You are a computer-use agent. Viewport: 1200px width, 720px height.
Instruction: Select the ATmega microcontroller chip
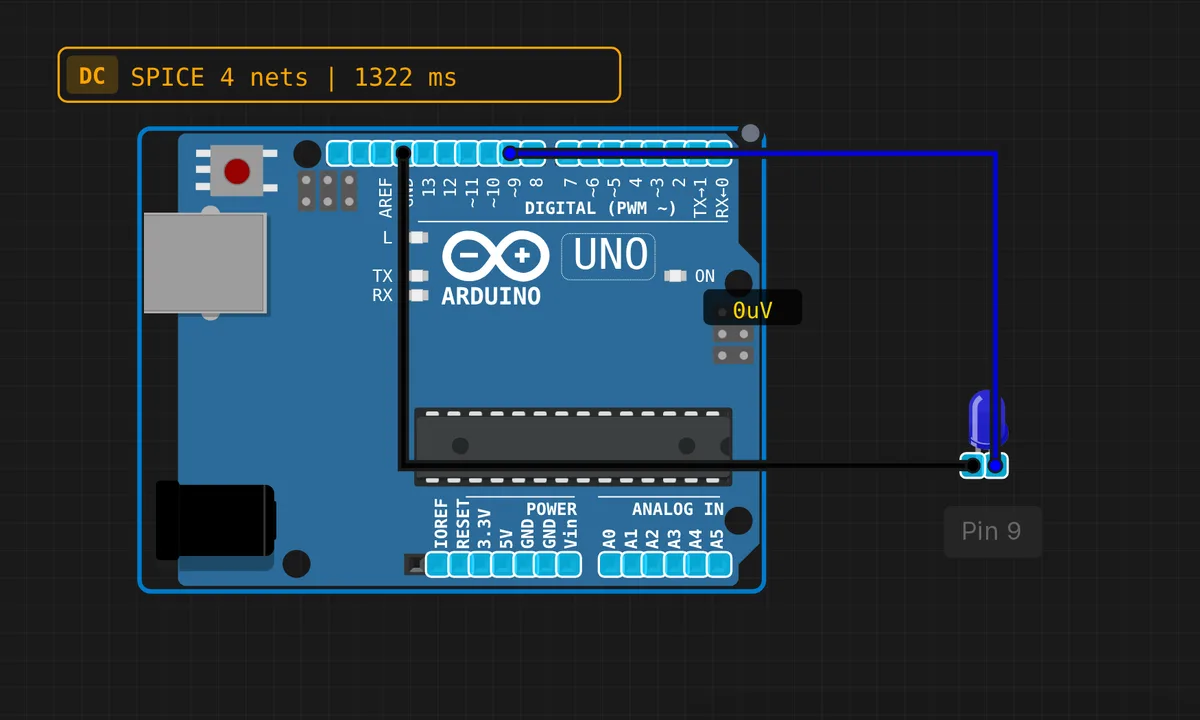tap(573, 447)
